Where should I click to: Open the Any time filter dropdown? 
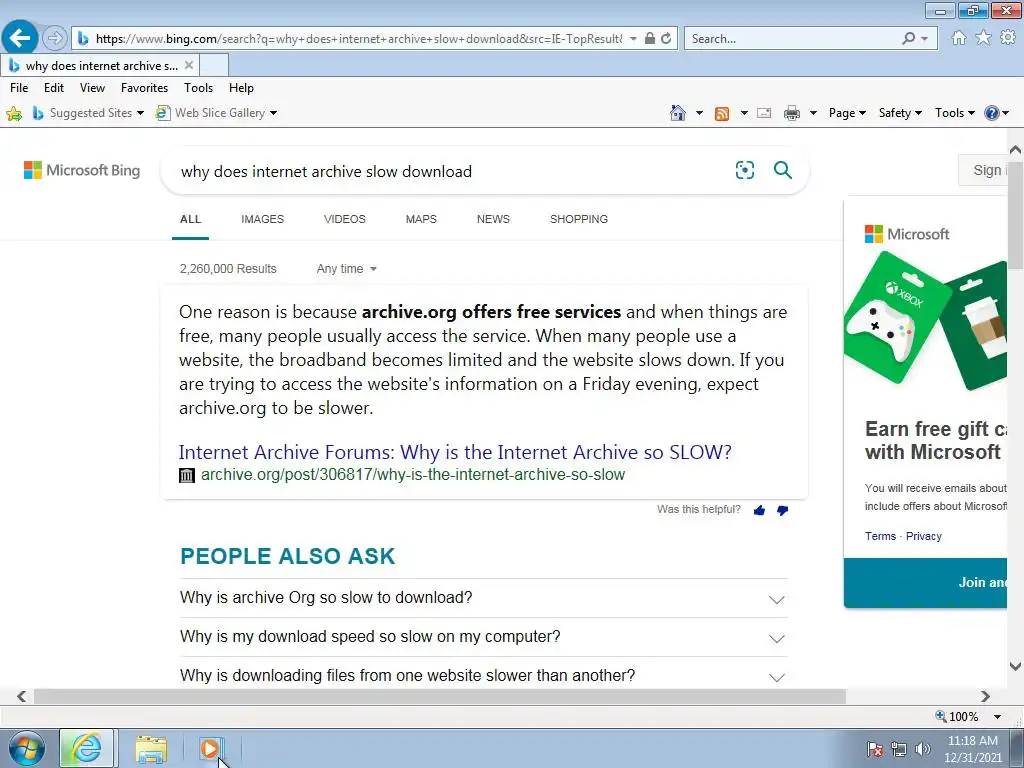click(x=346, y=268)
